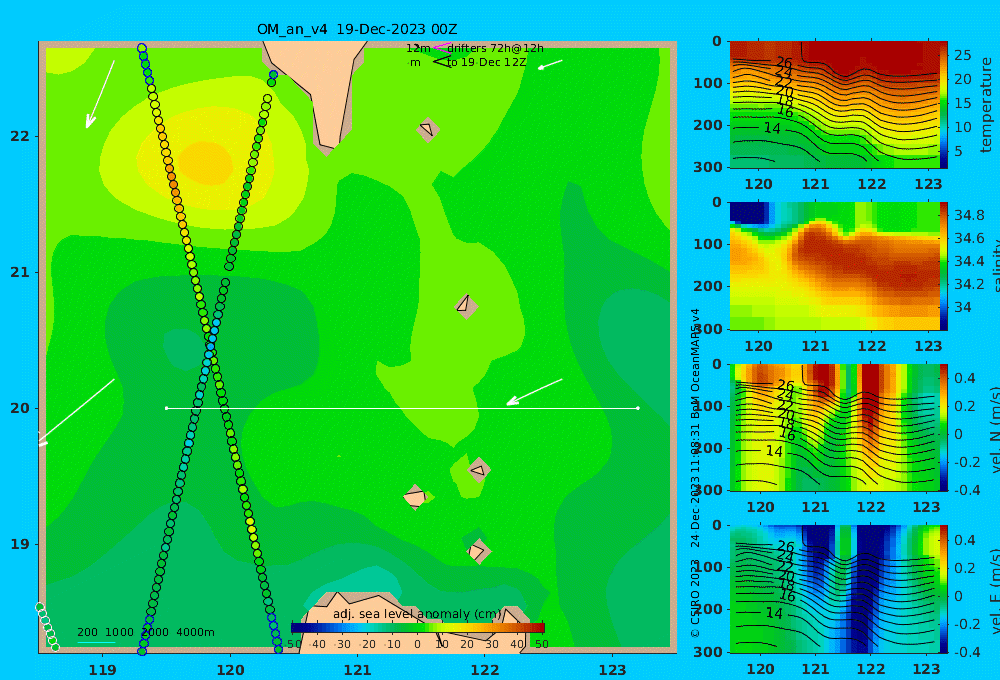The image size is (1000, 680).
Task: Click the white current arrow in the top-left map corner
Action: (100, 94)
